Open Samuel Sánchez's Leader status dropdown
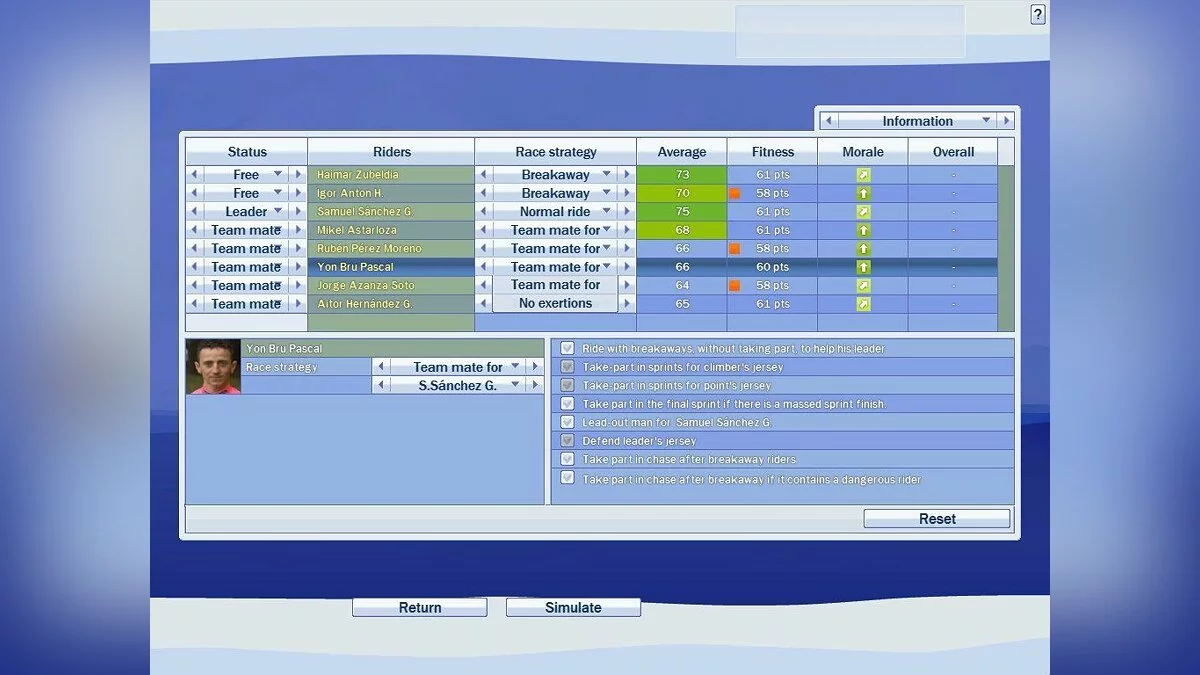This screenshot has width=1200, height=675. pyautogui.click(x=246, y=212)
